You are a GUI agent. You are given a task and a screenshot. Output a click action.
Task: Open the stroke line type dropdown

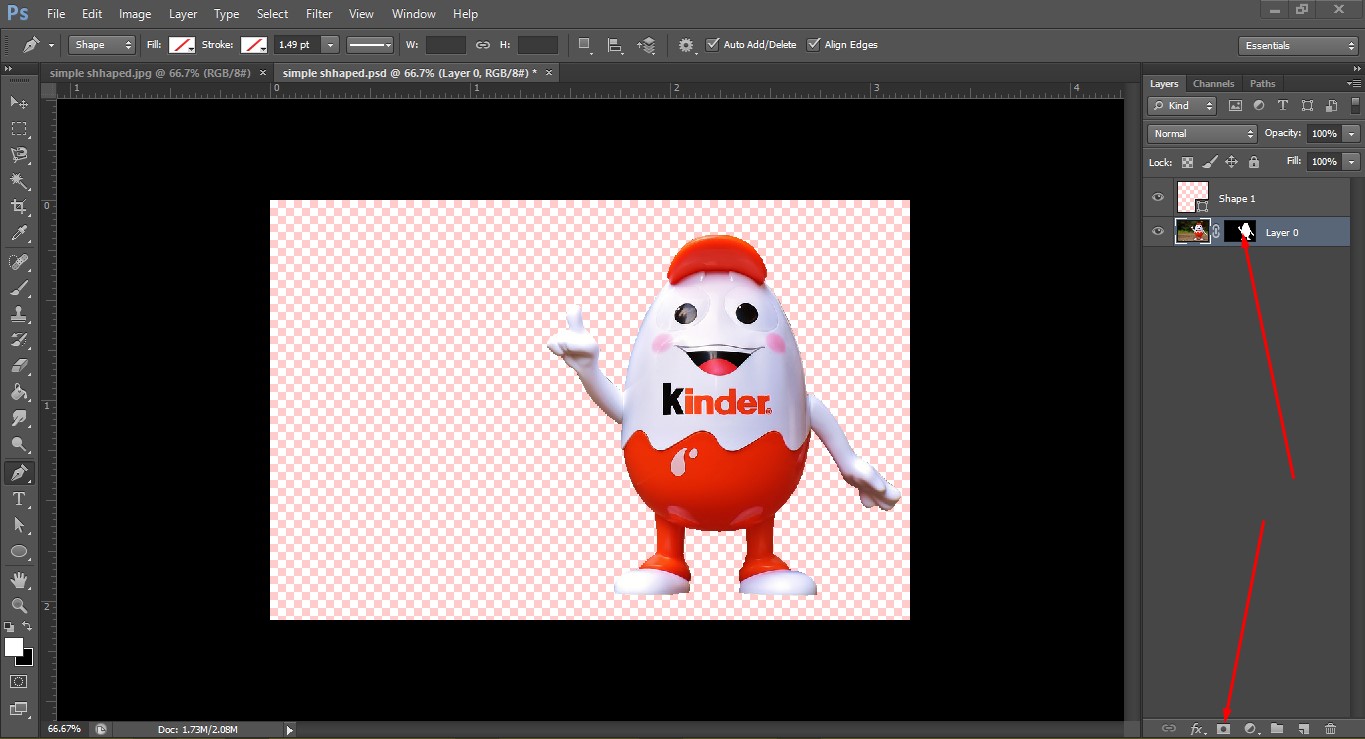[x=370, y=45]
